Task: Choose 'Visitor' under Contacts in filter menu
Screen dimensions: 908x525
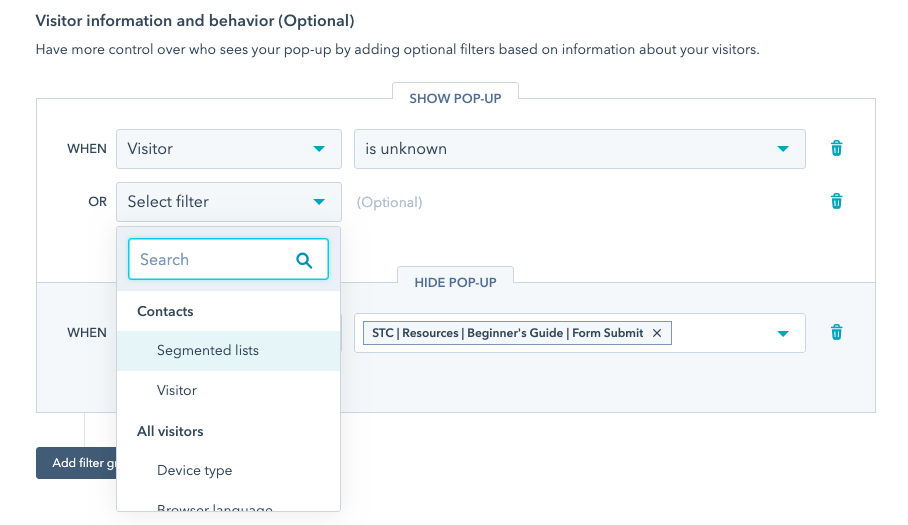Action: pos(228,390)
